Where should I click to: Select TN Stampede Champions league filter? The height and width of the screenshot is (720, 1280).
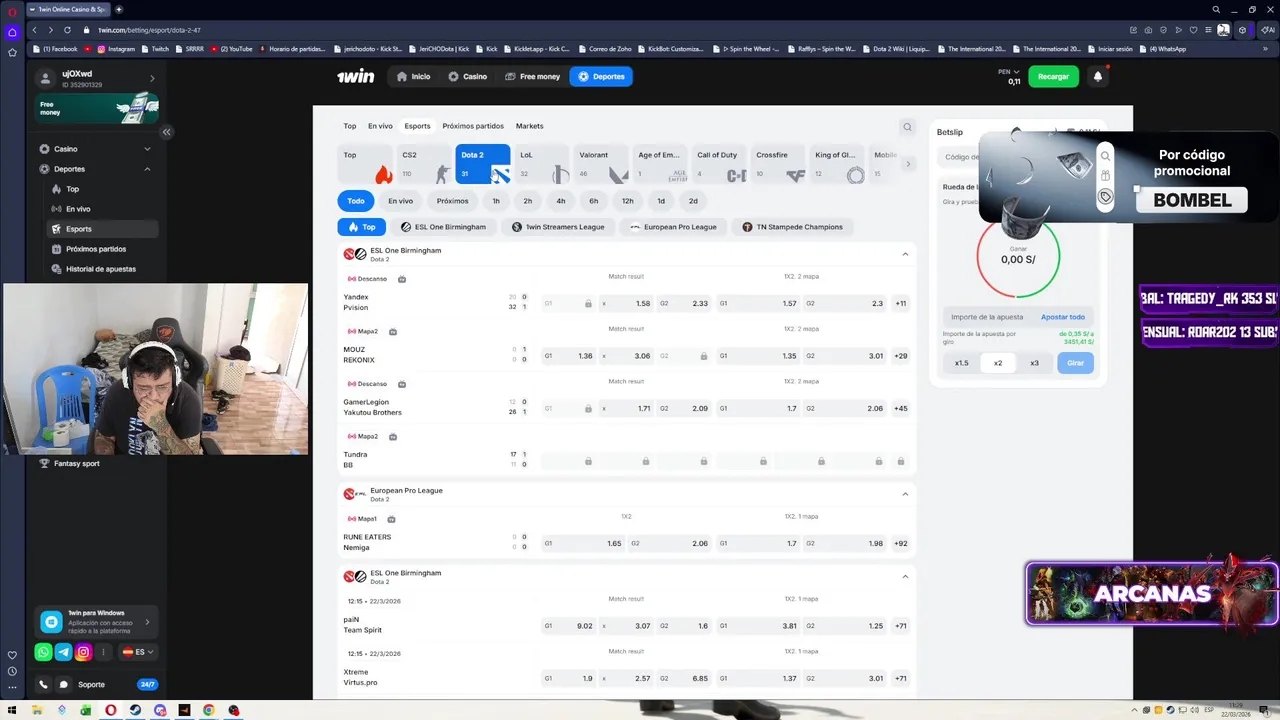(793, 227)
